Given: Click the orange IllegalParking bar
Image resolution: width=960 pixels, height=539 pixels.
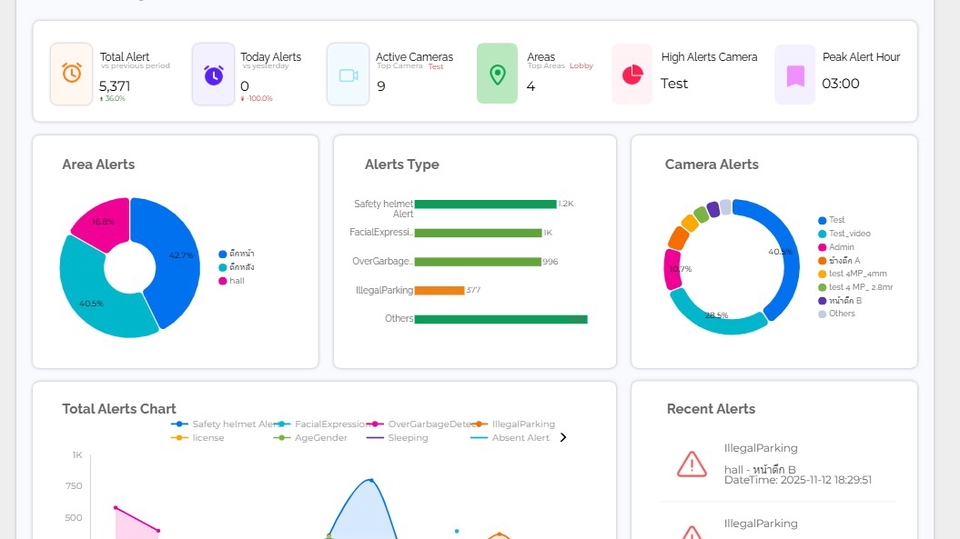Looking at the screenshot, I should click(439, 290).
